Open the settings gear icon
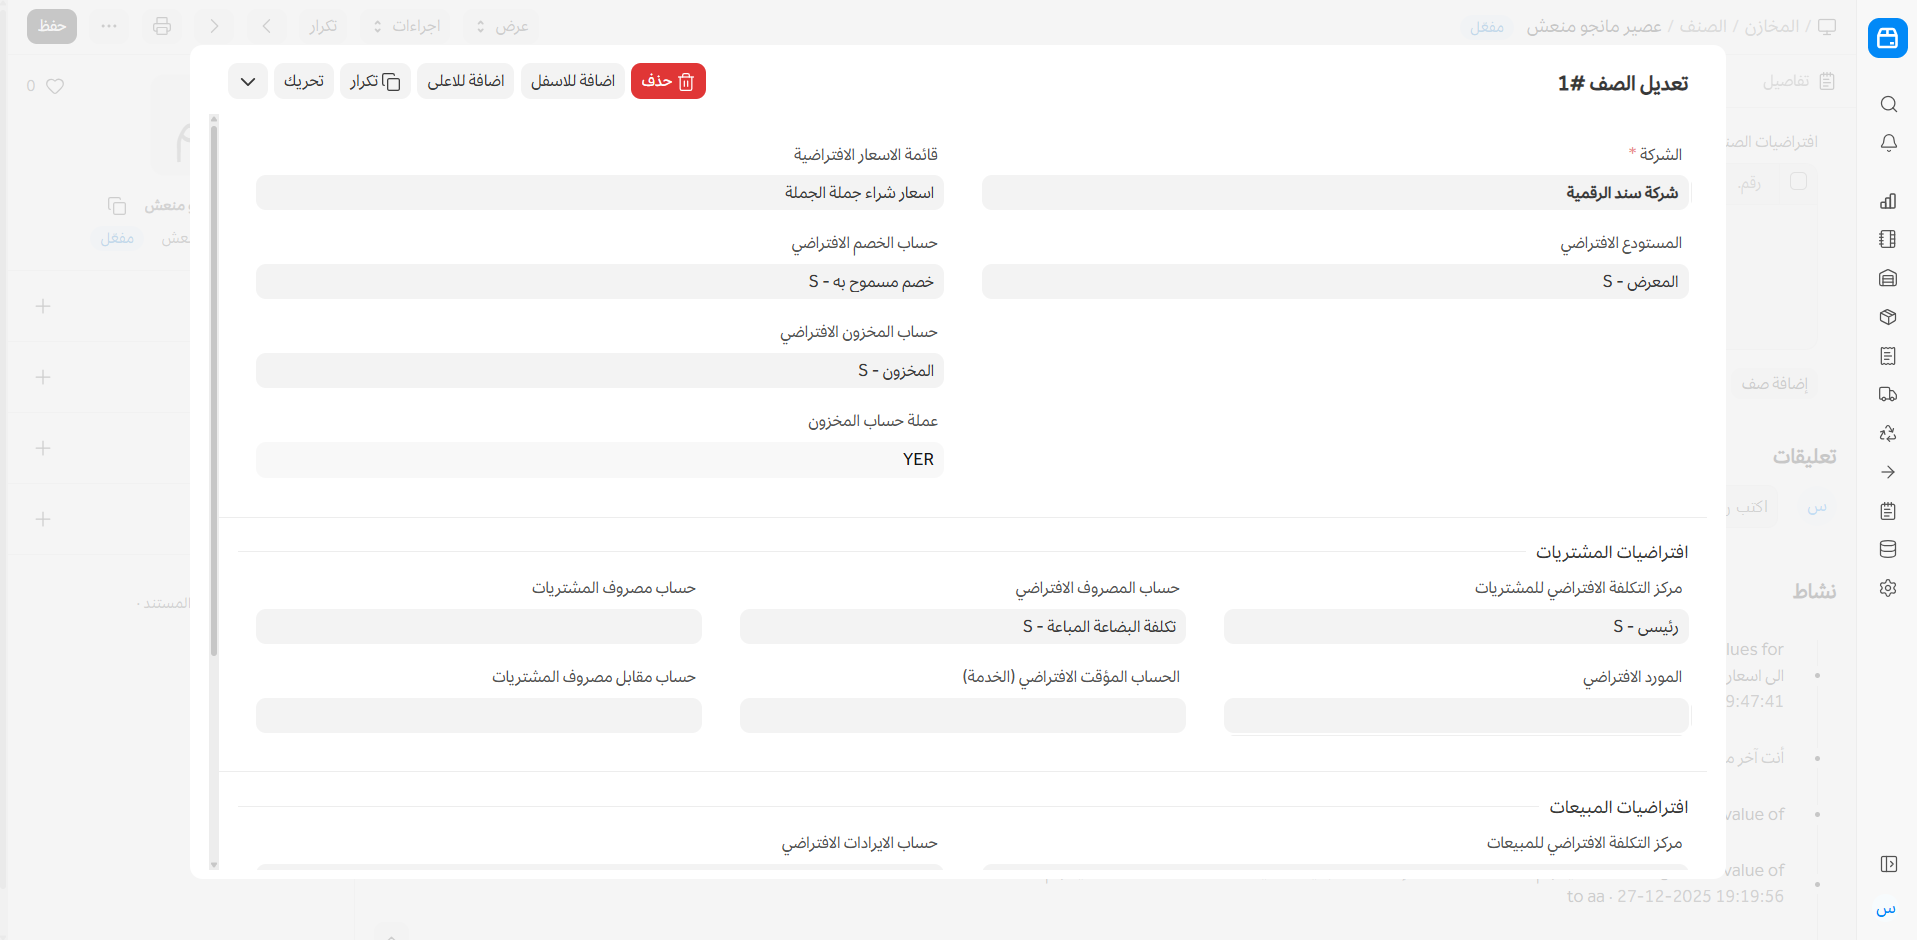The height and width of the screenshot is (940, 1917). [1888, 588]
